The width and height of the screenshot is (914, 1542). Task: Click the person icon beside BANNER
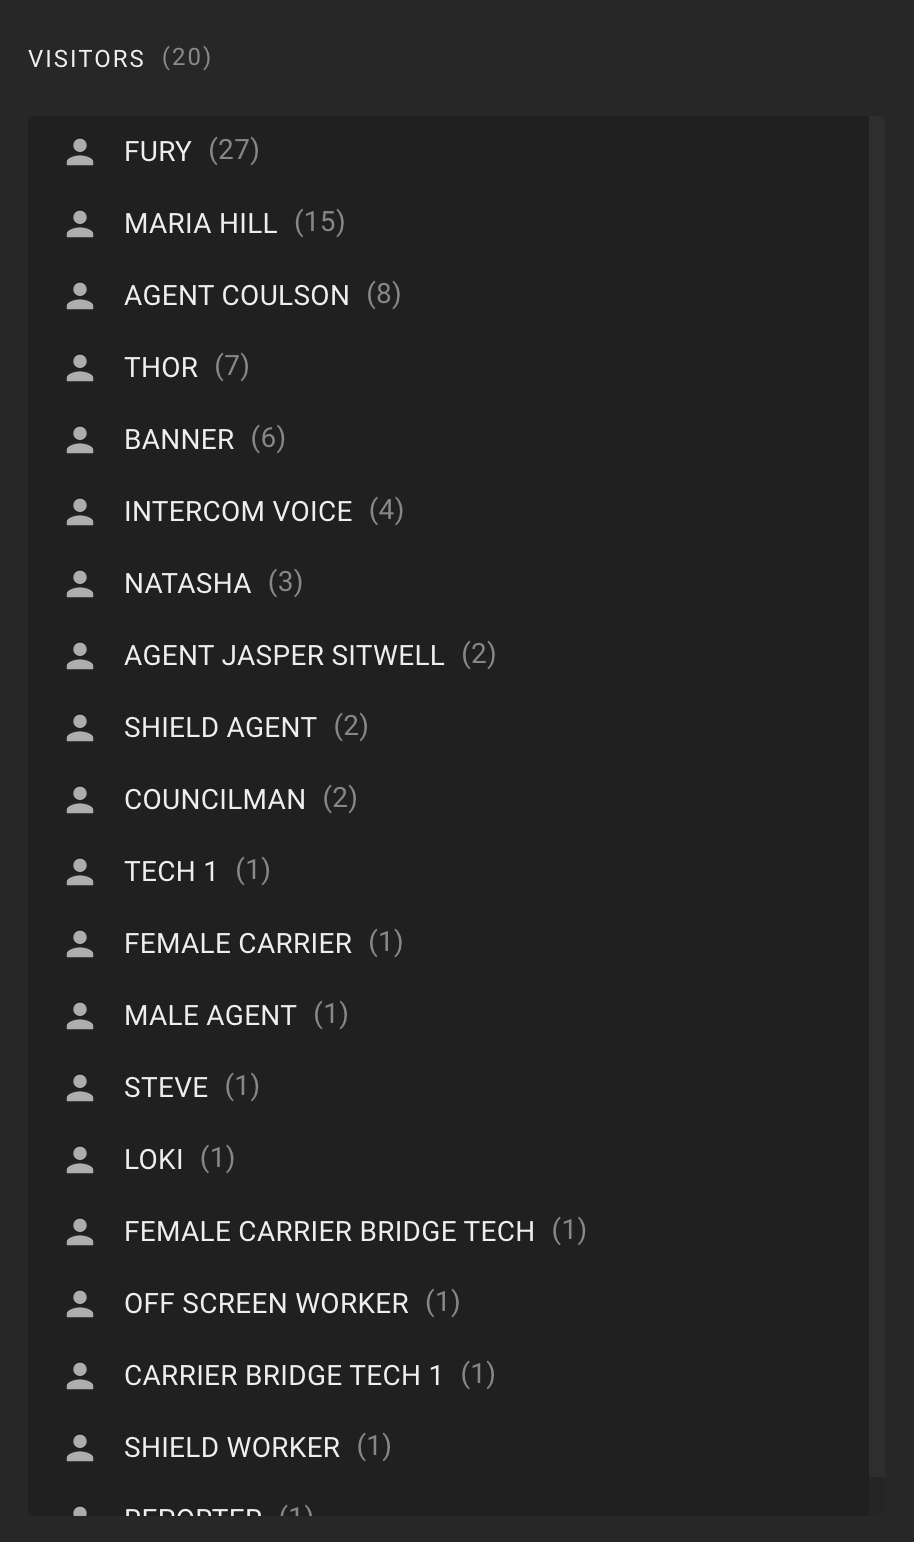pos(80,440)
